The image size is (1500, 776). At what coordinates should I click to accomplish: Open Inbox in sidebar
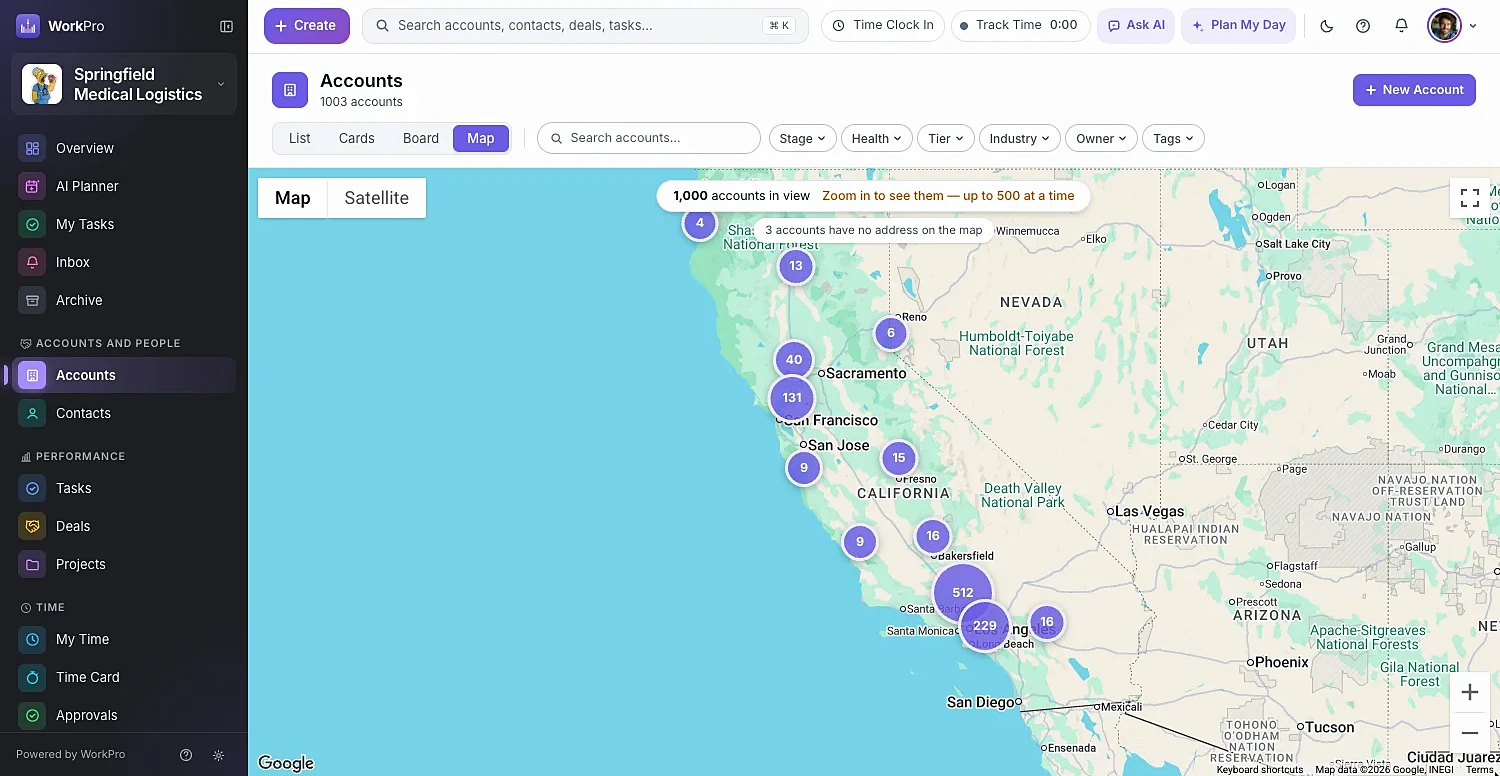pyautogui.click(x=124, y=262)
